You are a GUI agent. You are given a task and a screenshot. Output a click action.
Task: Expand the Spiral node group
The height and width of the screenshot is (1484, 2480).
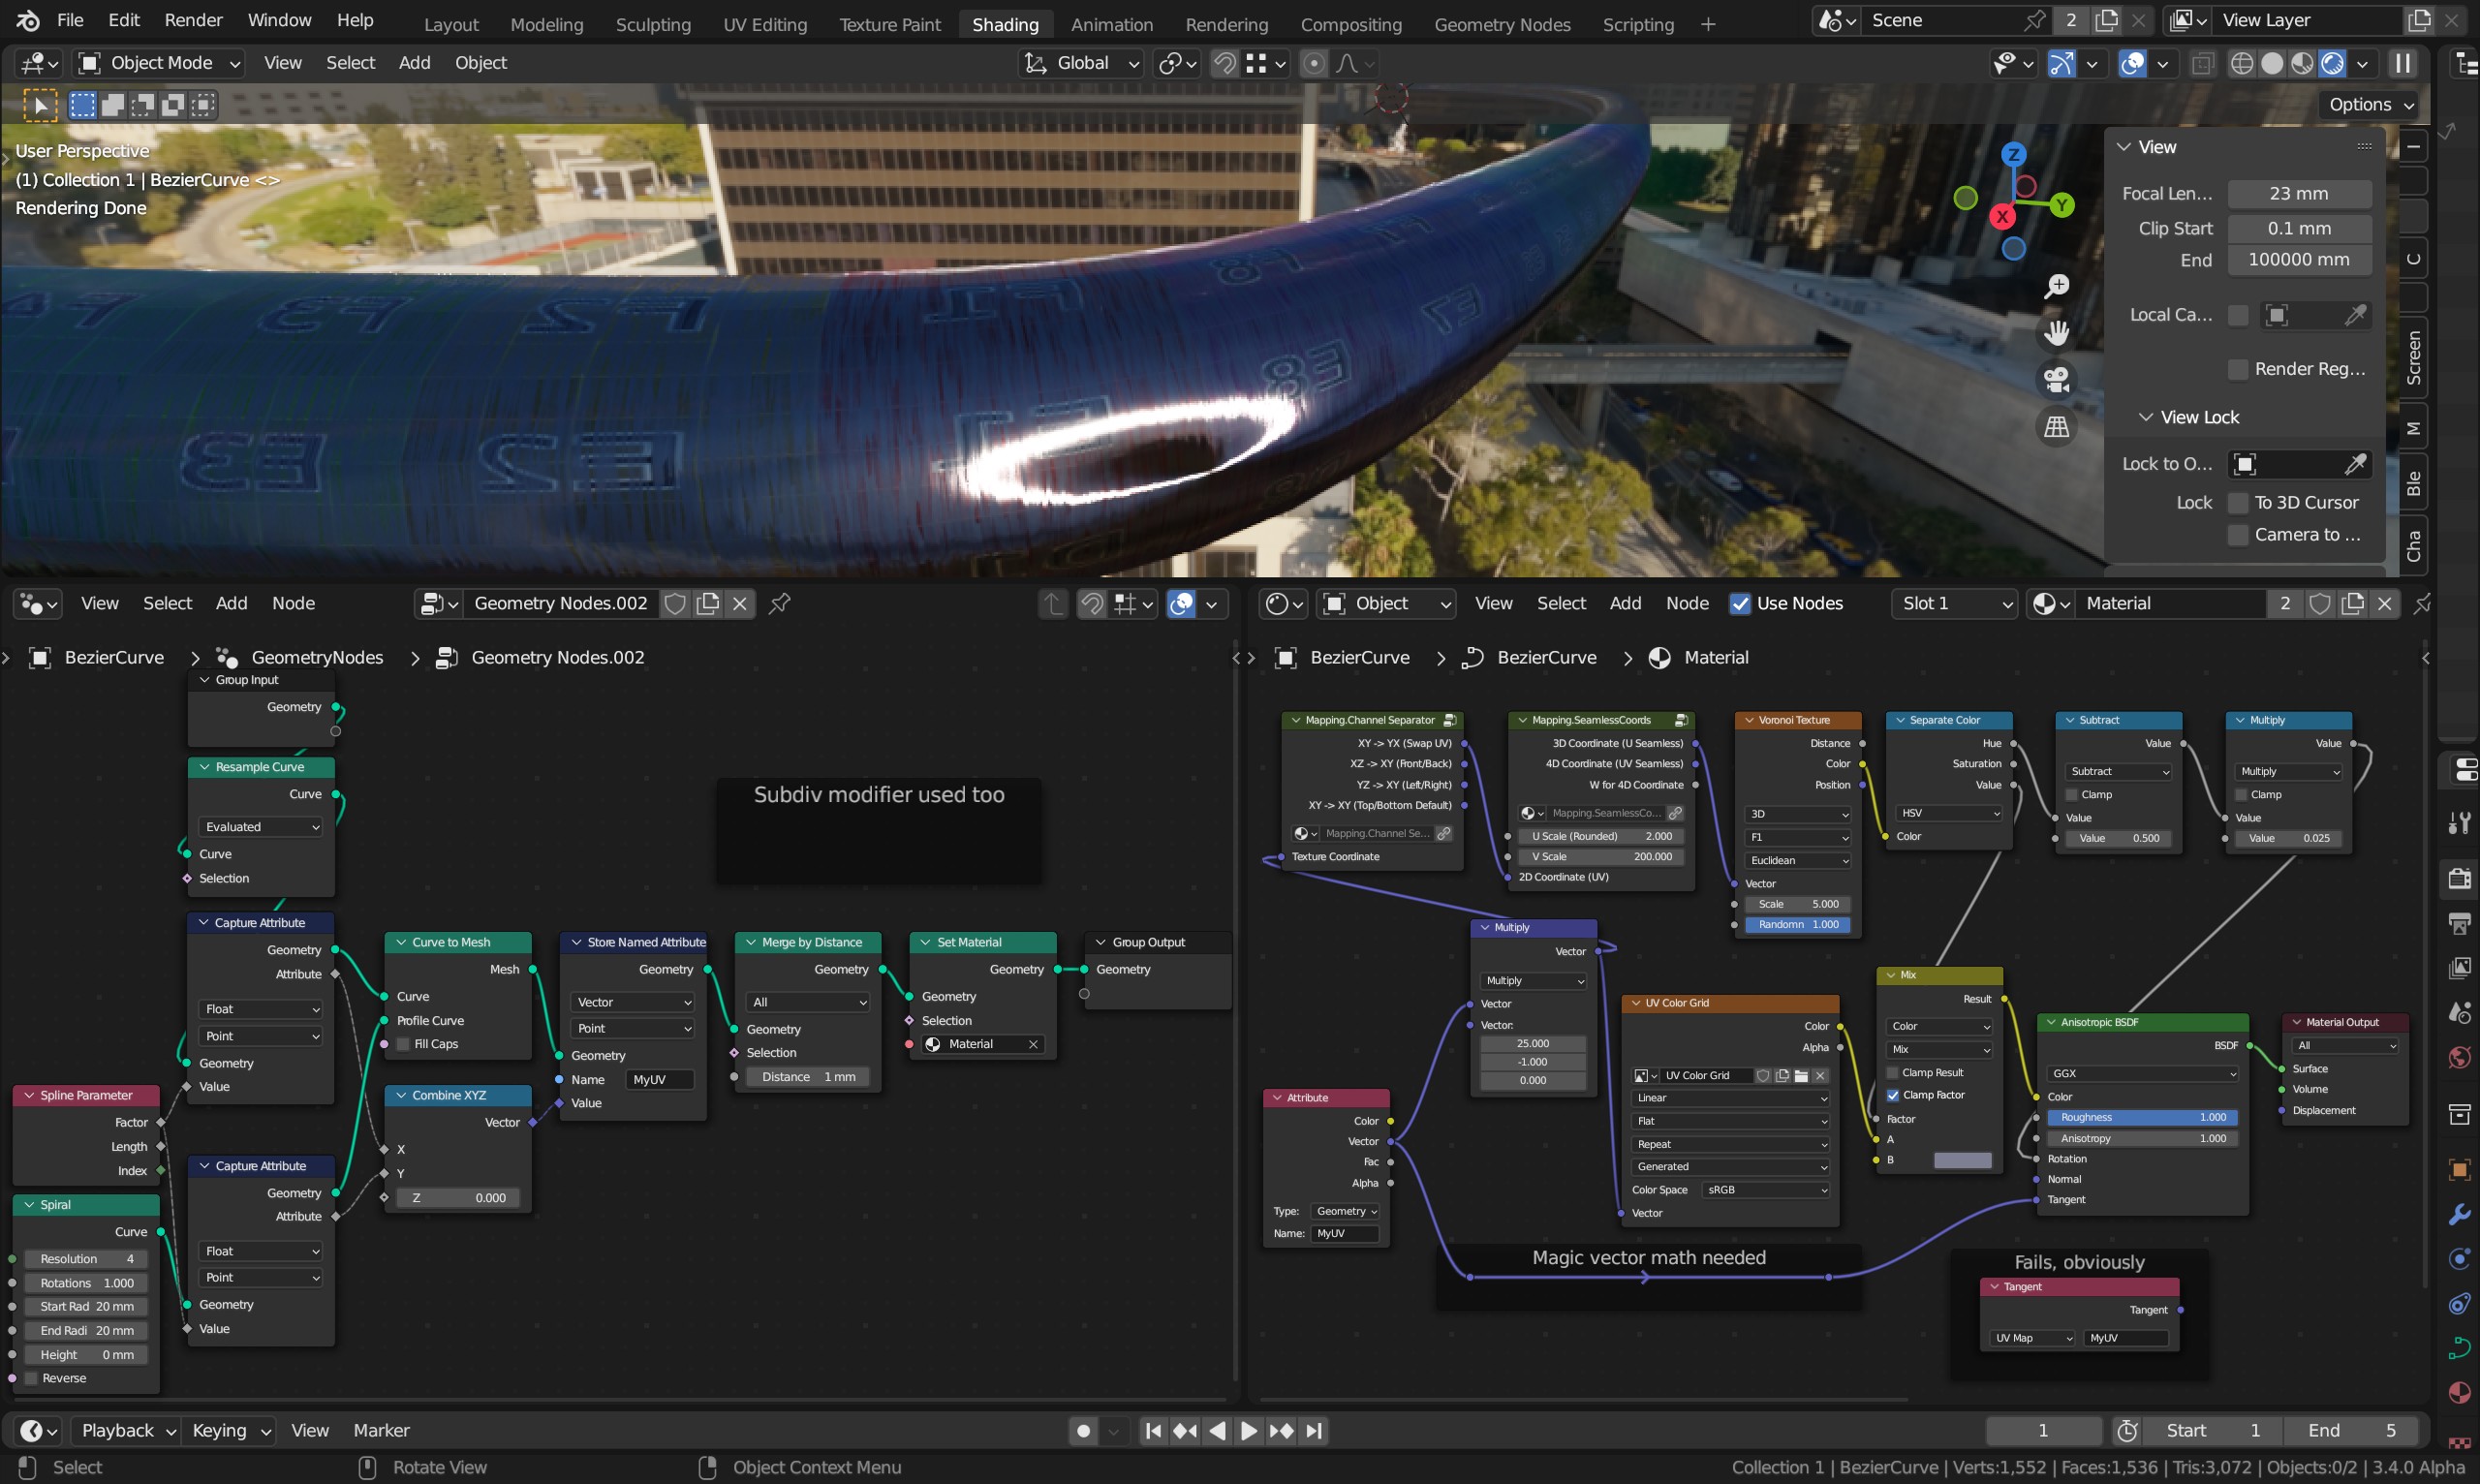click(x=28, y=1203)
